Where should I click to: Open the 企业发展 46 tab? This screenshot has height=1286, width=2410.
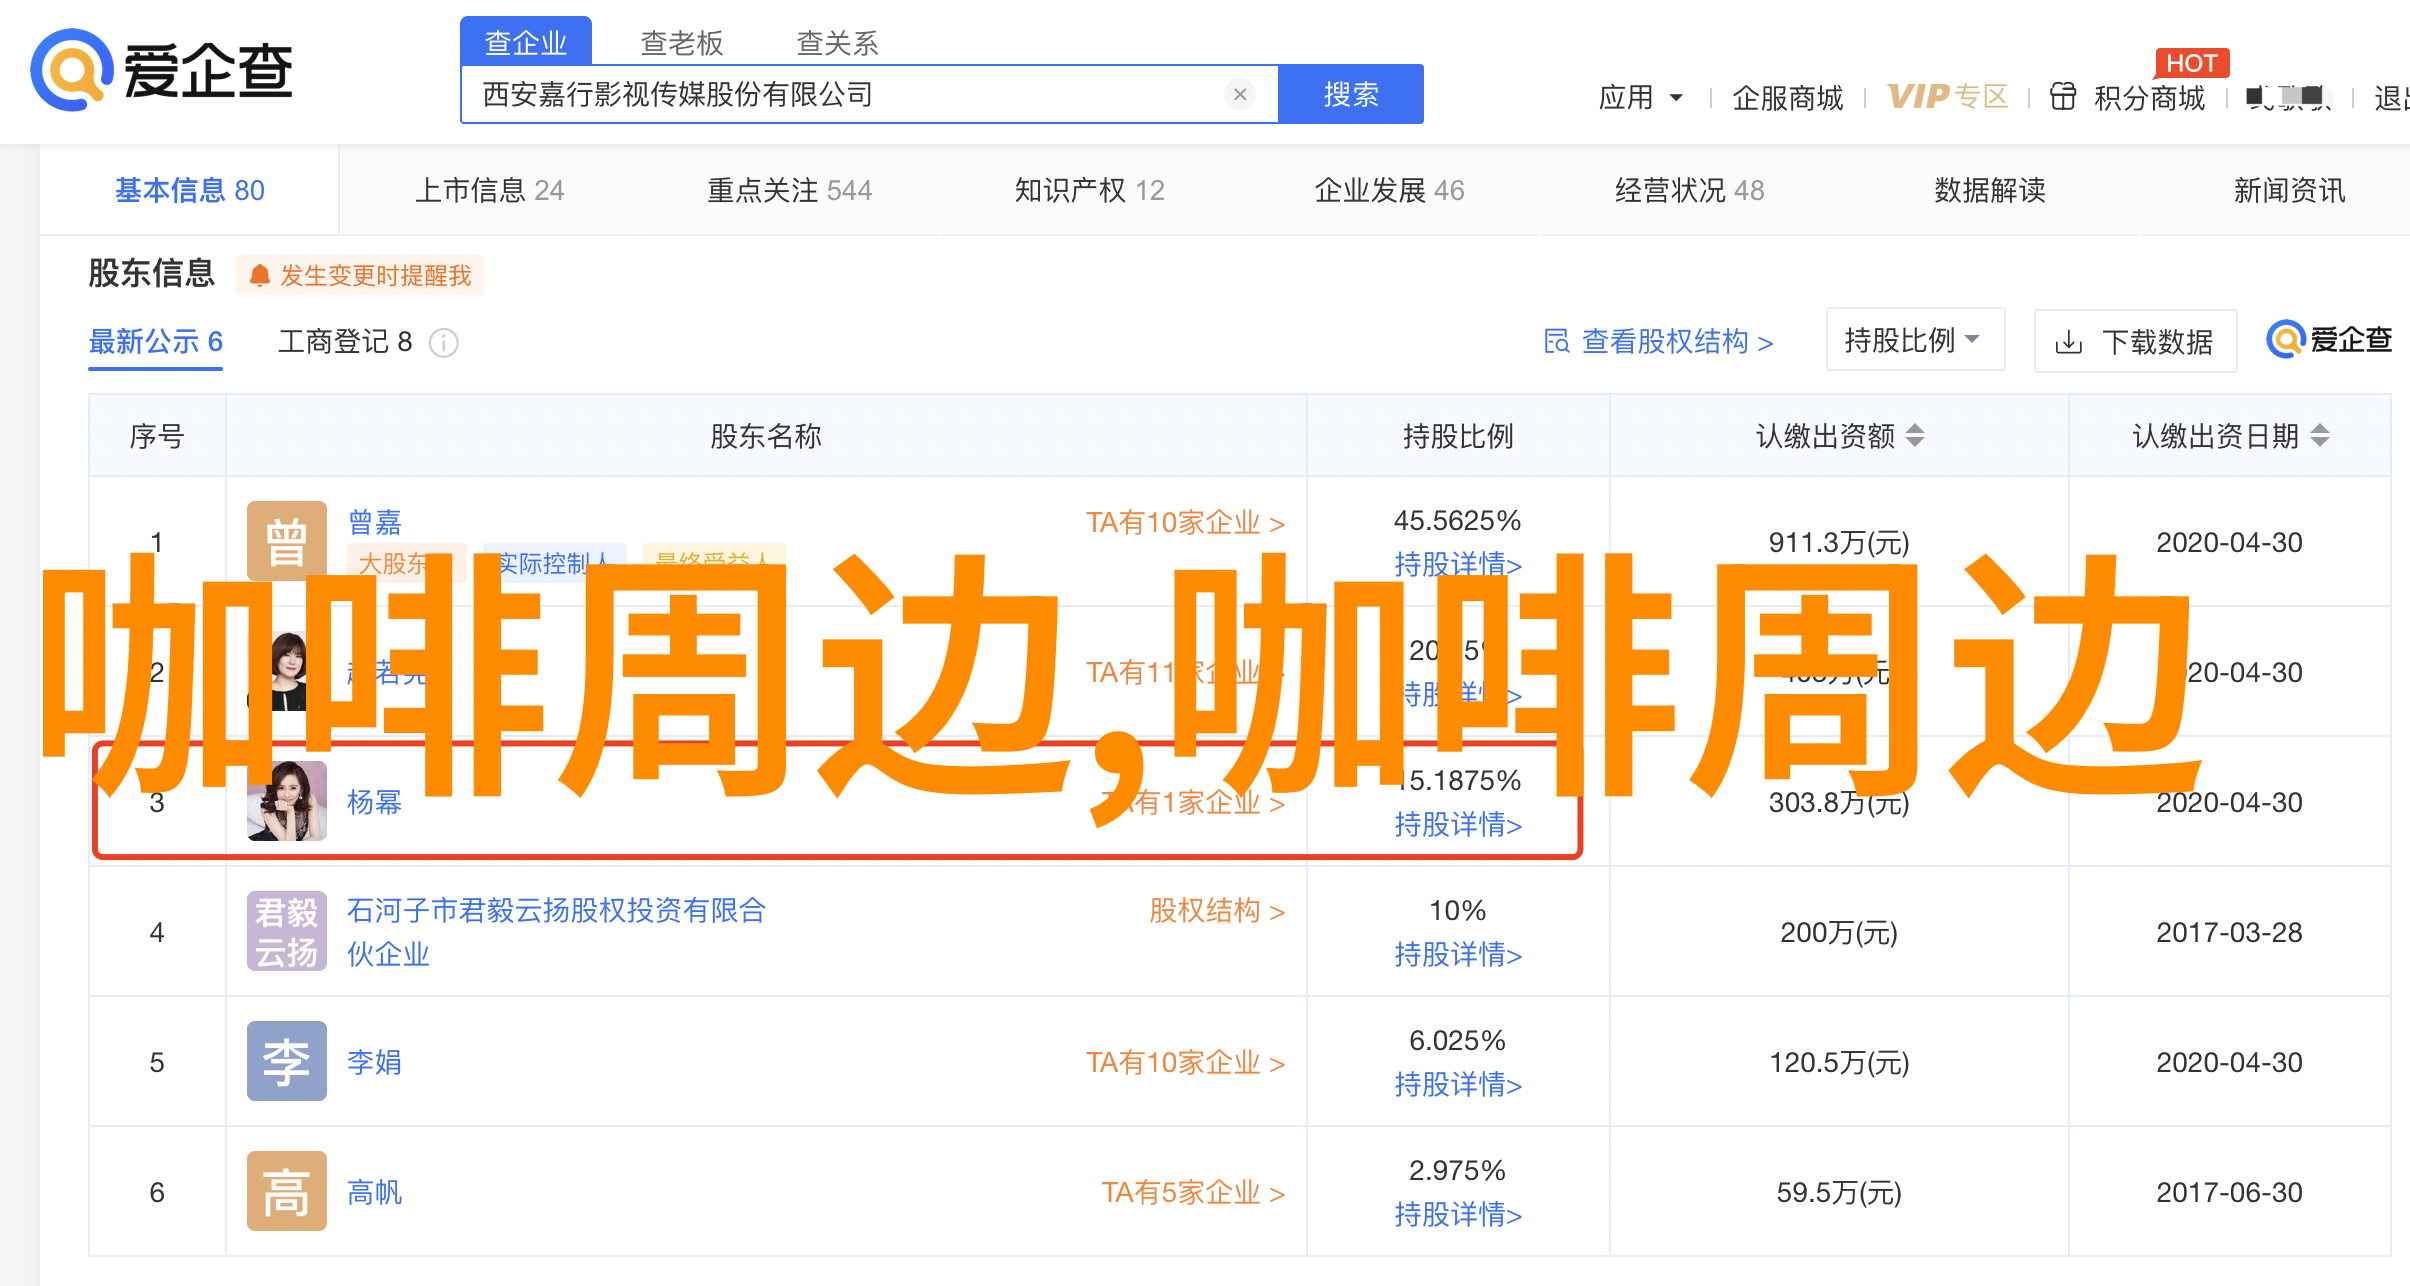(1390, 190)
